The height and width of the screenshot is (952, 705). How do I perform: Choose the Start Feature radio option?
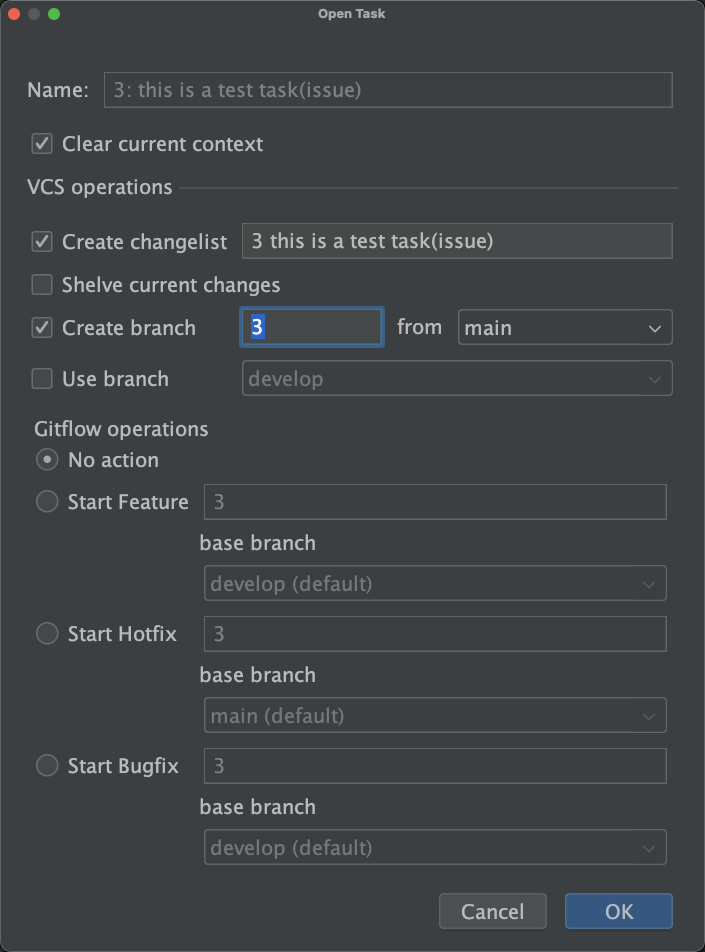(47, 503)
